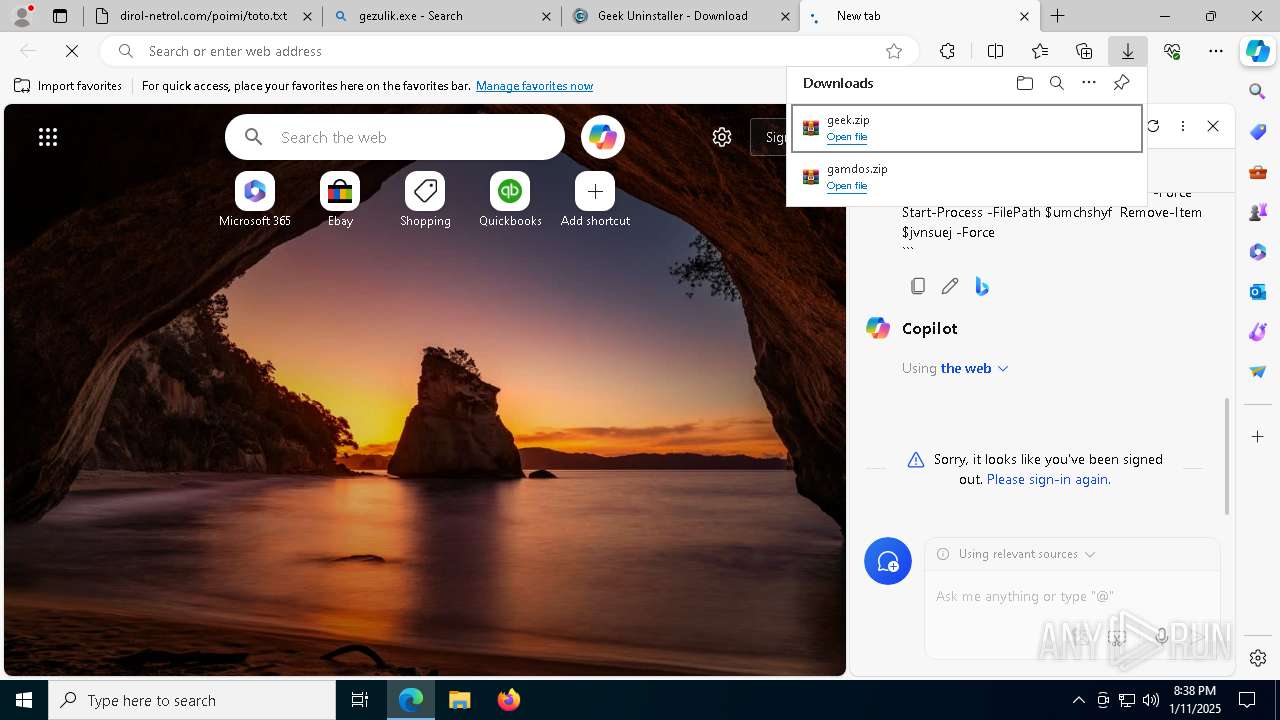
Task: Open sidebar Games chess icon
Action: (1258, 212)
